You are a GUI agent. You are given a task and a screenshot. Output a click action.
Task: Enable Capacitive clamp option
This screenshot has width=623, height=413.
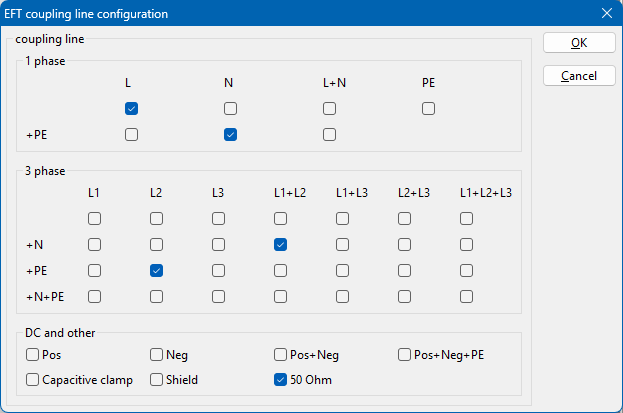(x=33, y=380)
